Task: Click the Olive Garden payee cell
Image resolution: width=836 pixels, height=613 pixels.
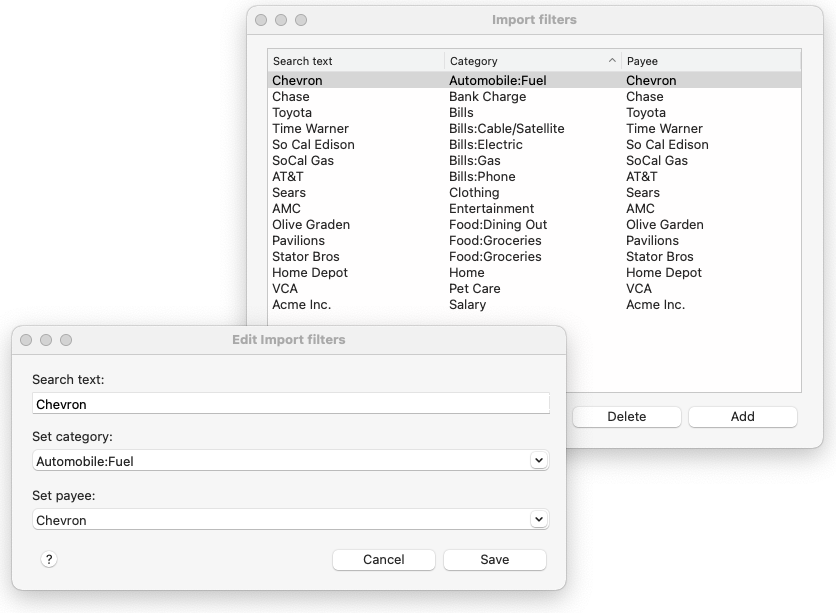Action: pos(664,224)
